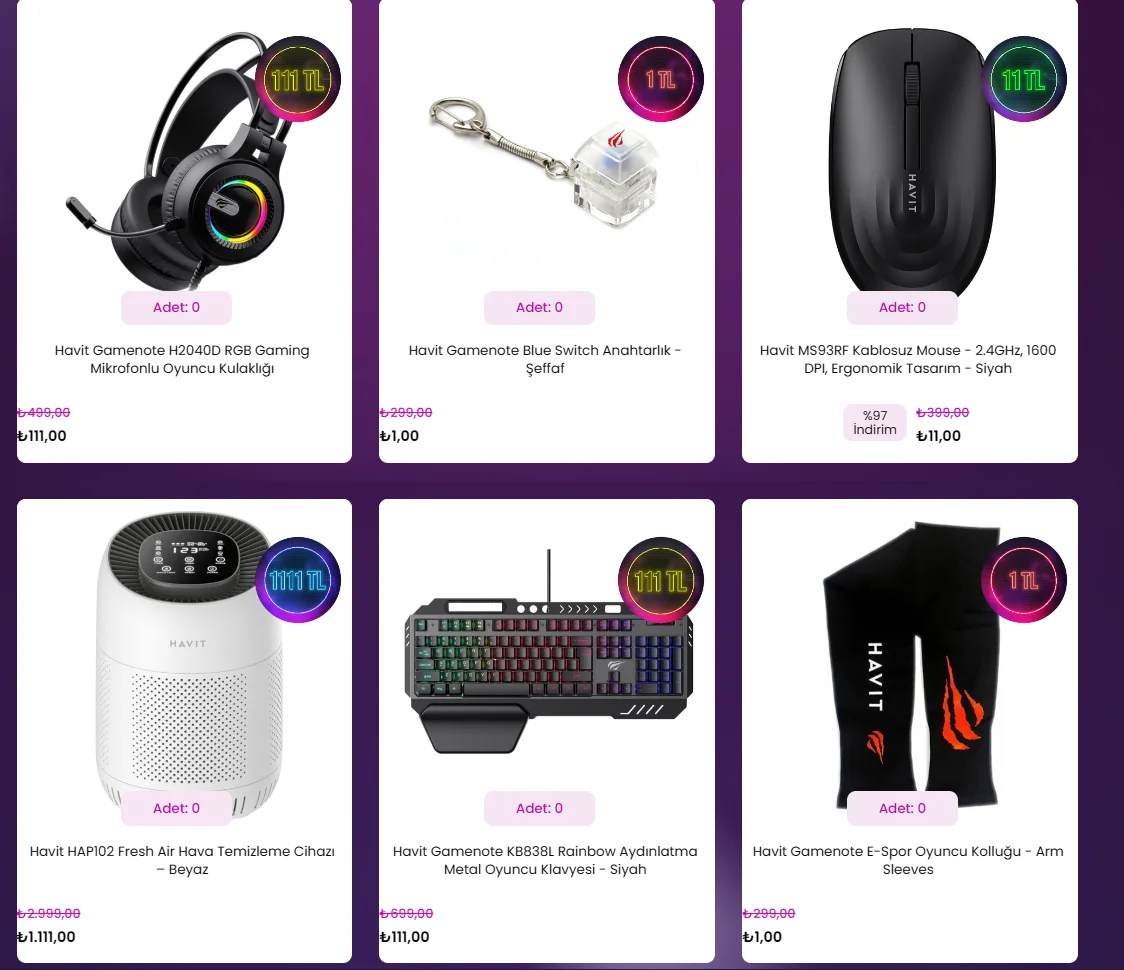Click the 1 TL badge on keychain
1124x970 pixels.
click(660, 79)
